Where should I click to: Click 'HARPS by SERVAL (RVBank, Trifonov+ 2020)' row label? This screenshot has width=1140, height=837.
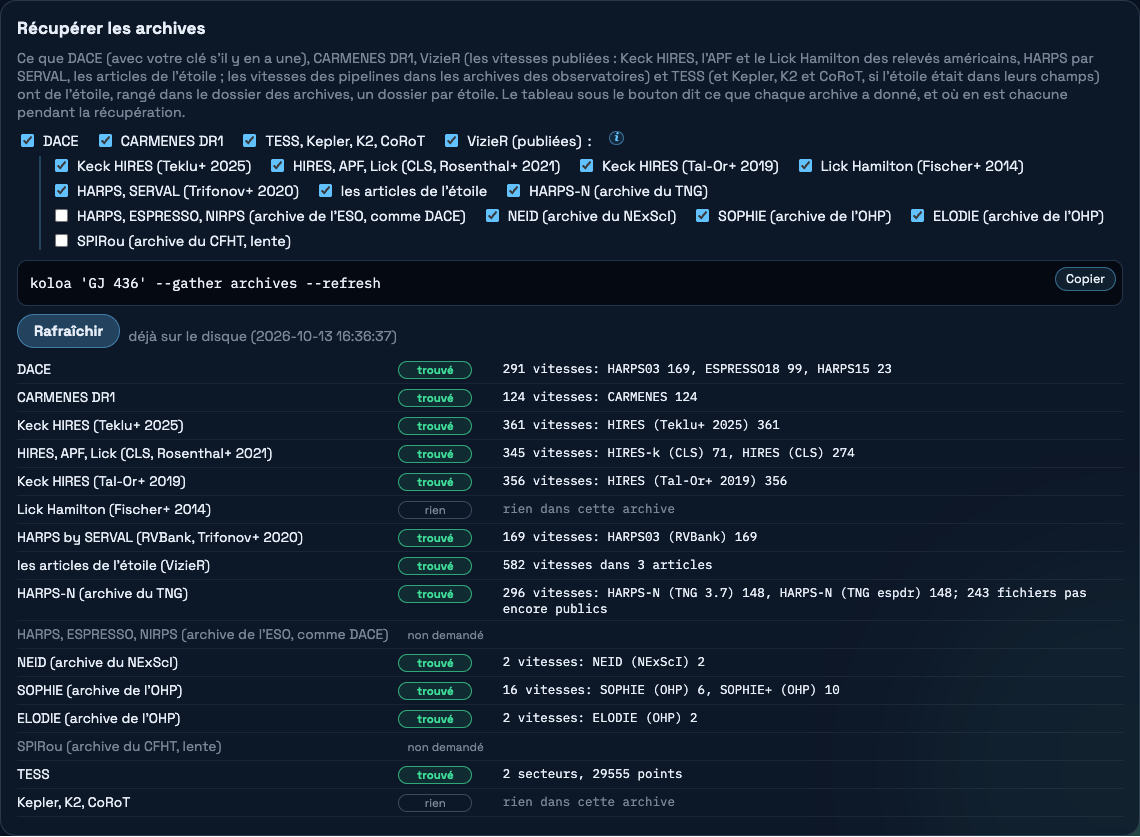click(160, 537)
